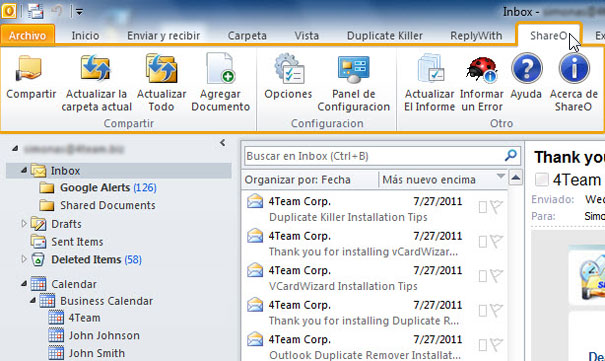The width and height of the screenshot is (605, 361).
Task: Toggle category box of Outlook Duplicate Remover email
Action: (x=483, y=345)
